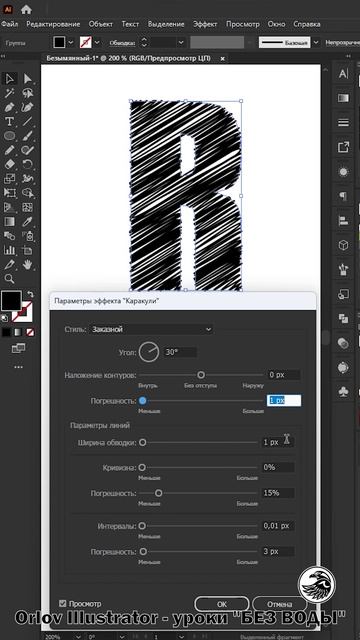The width and height of the screenshot is (360, 640).
Task: Open the 3D cube panel icon
Action: pos(344,245)
